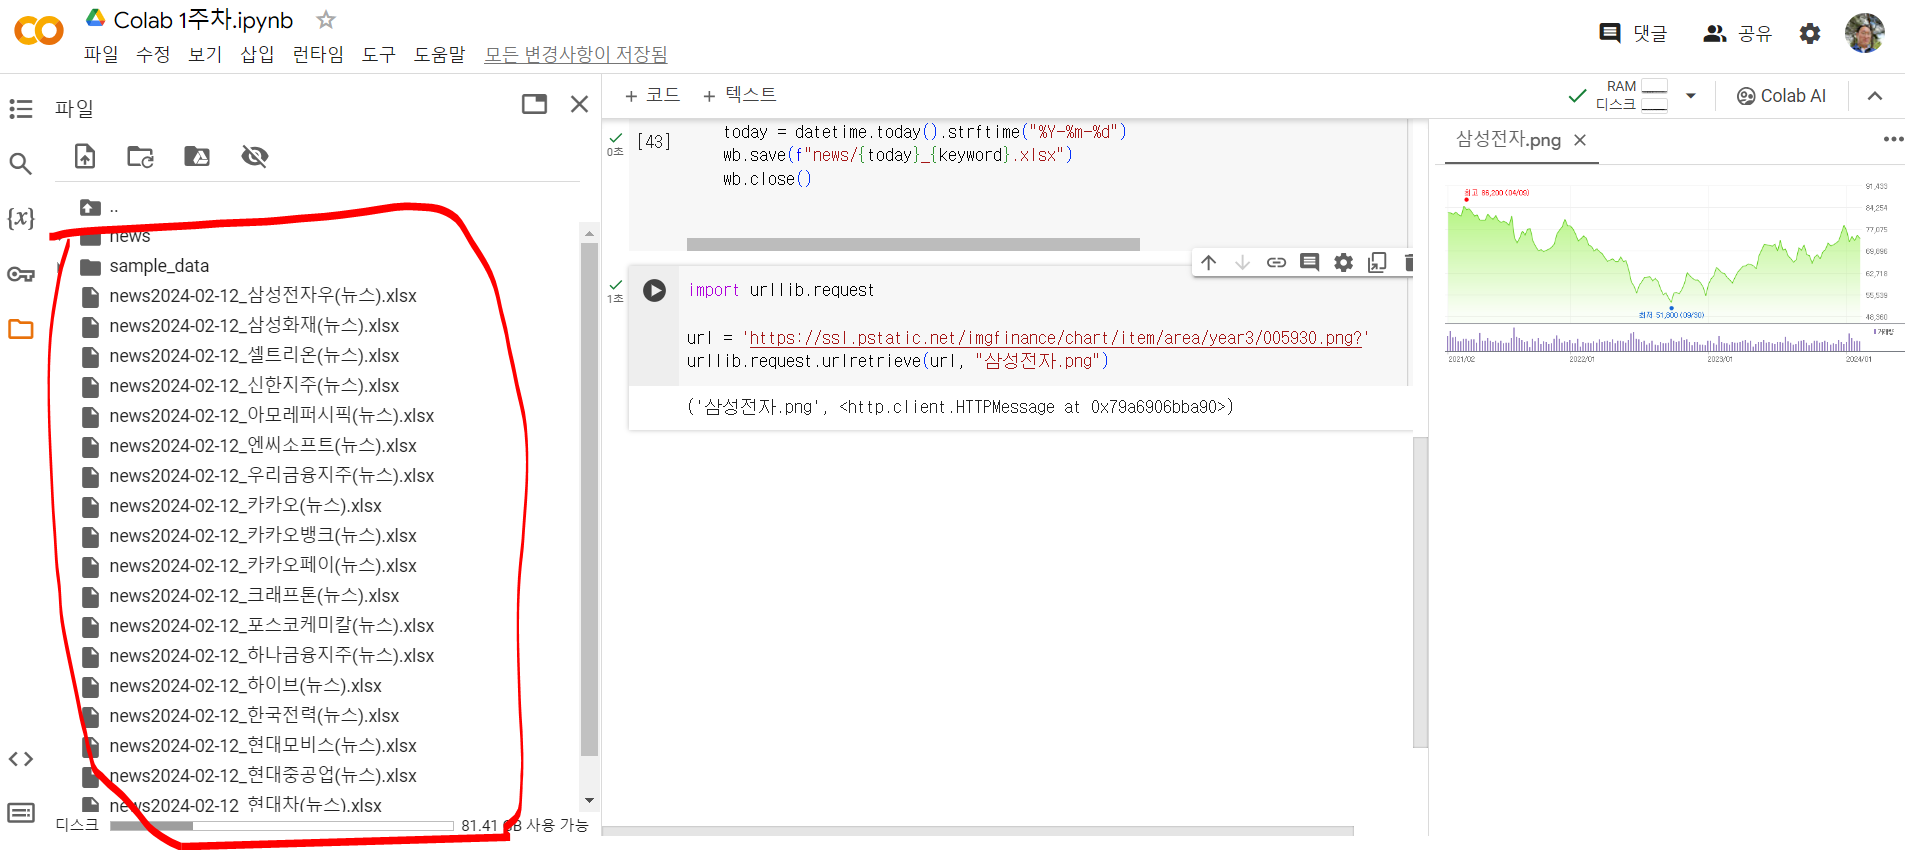Add a new code cell with + 코드
Screen dimensions: 1905x850
(652, 95)
